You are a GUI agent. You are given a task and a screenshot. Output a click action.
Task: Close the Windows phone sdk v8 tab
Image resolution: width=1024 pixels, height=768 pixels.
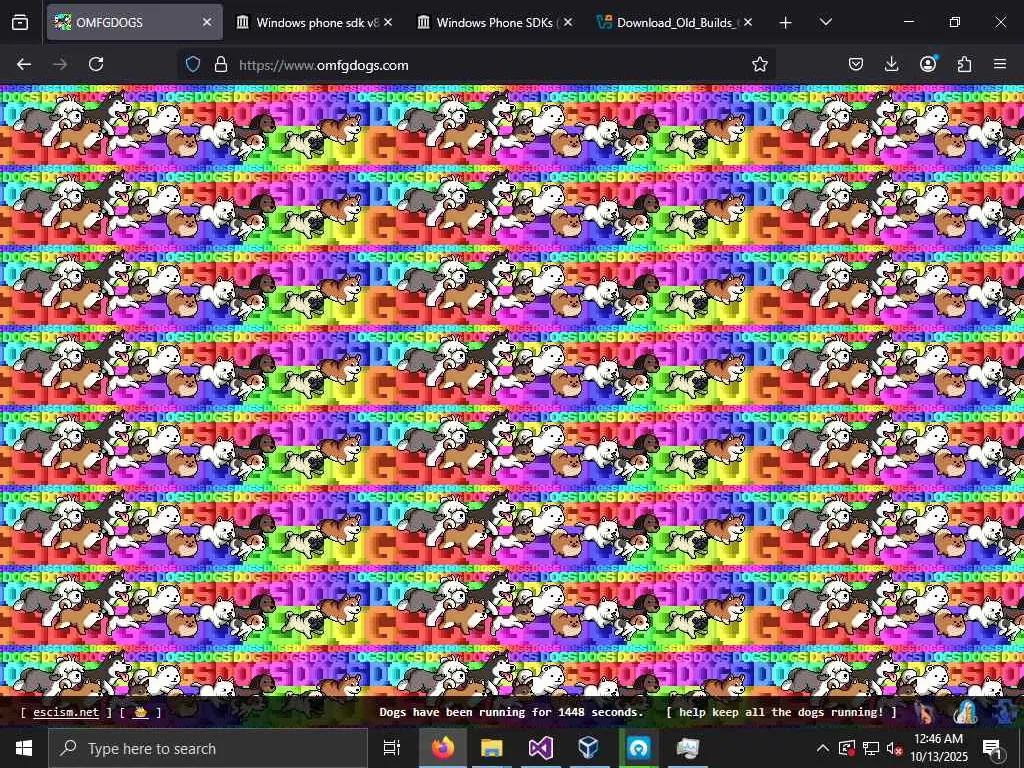(388, 22)
